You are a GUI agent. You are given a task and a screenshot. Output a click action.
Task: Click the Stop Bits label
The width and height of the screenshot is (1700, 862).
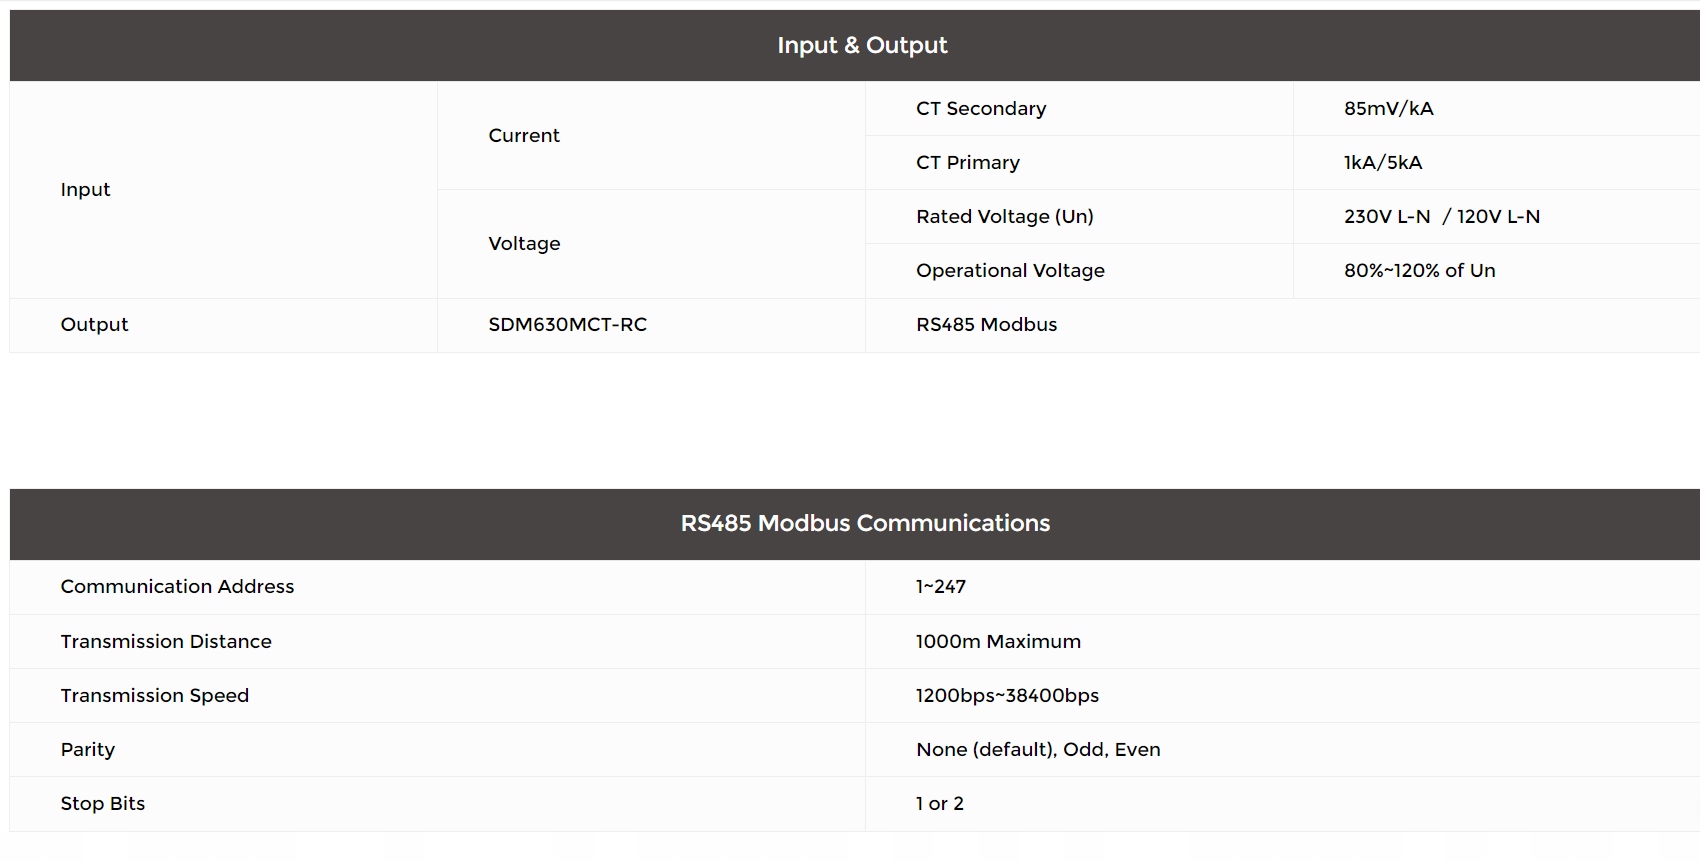point(103,803)
